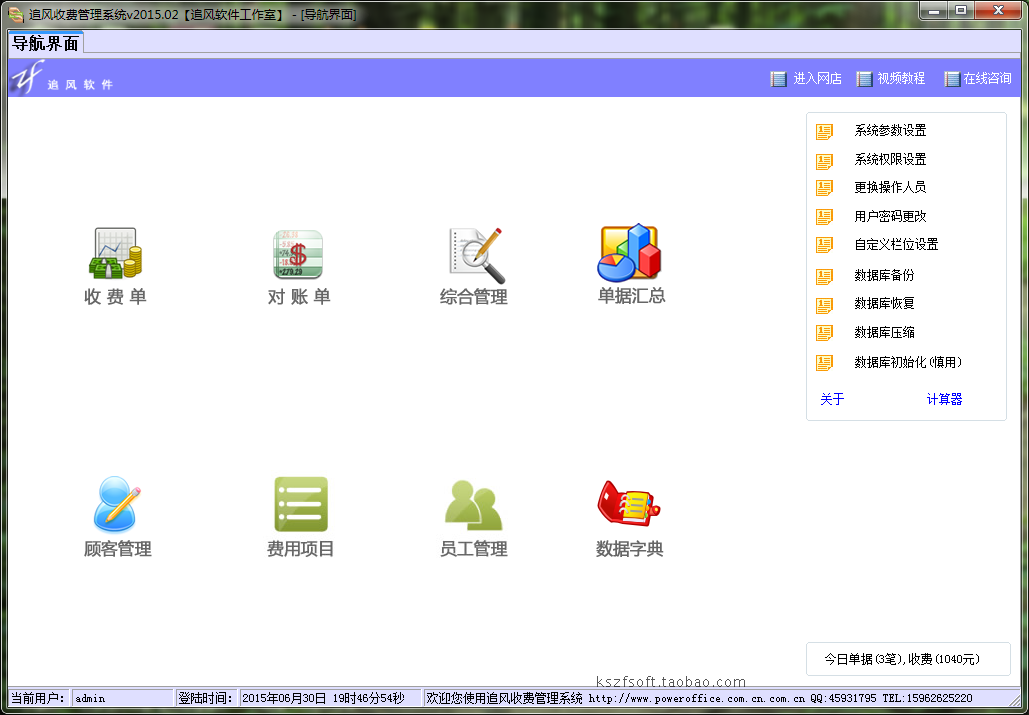Open 用户密码更改 option
Viewport: 1029px width, 715px height.
[890, 216]
